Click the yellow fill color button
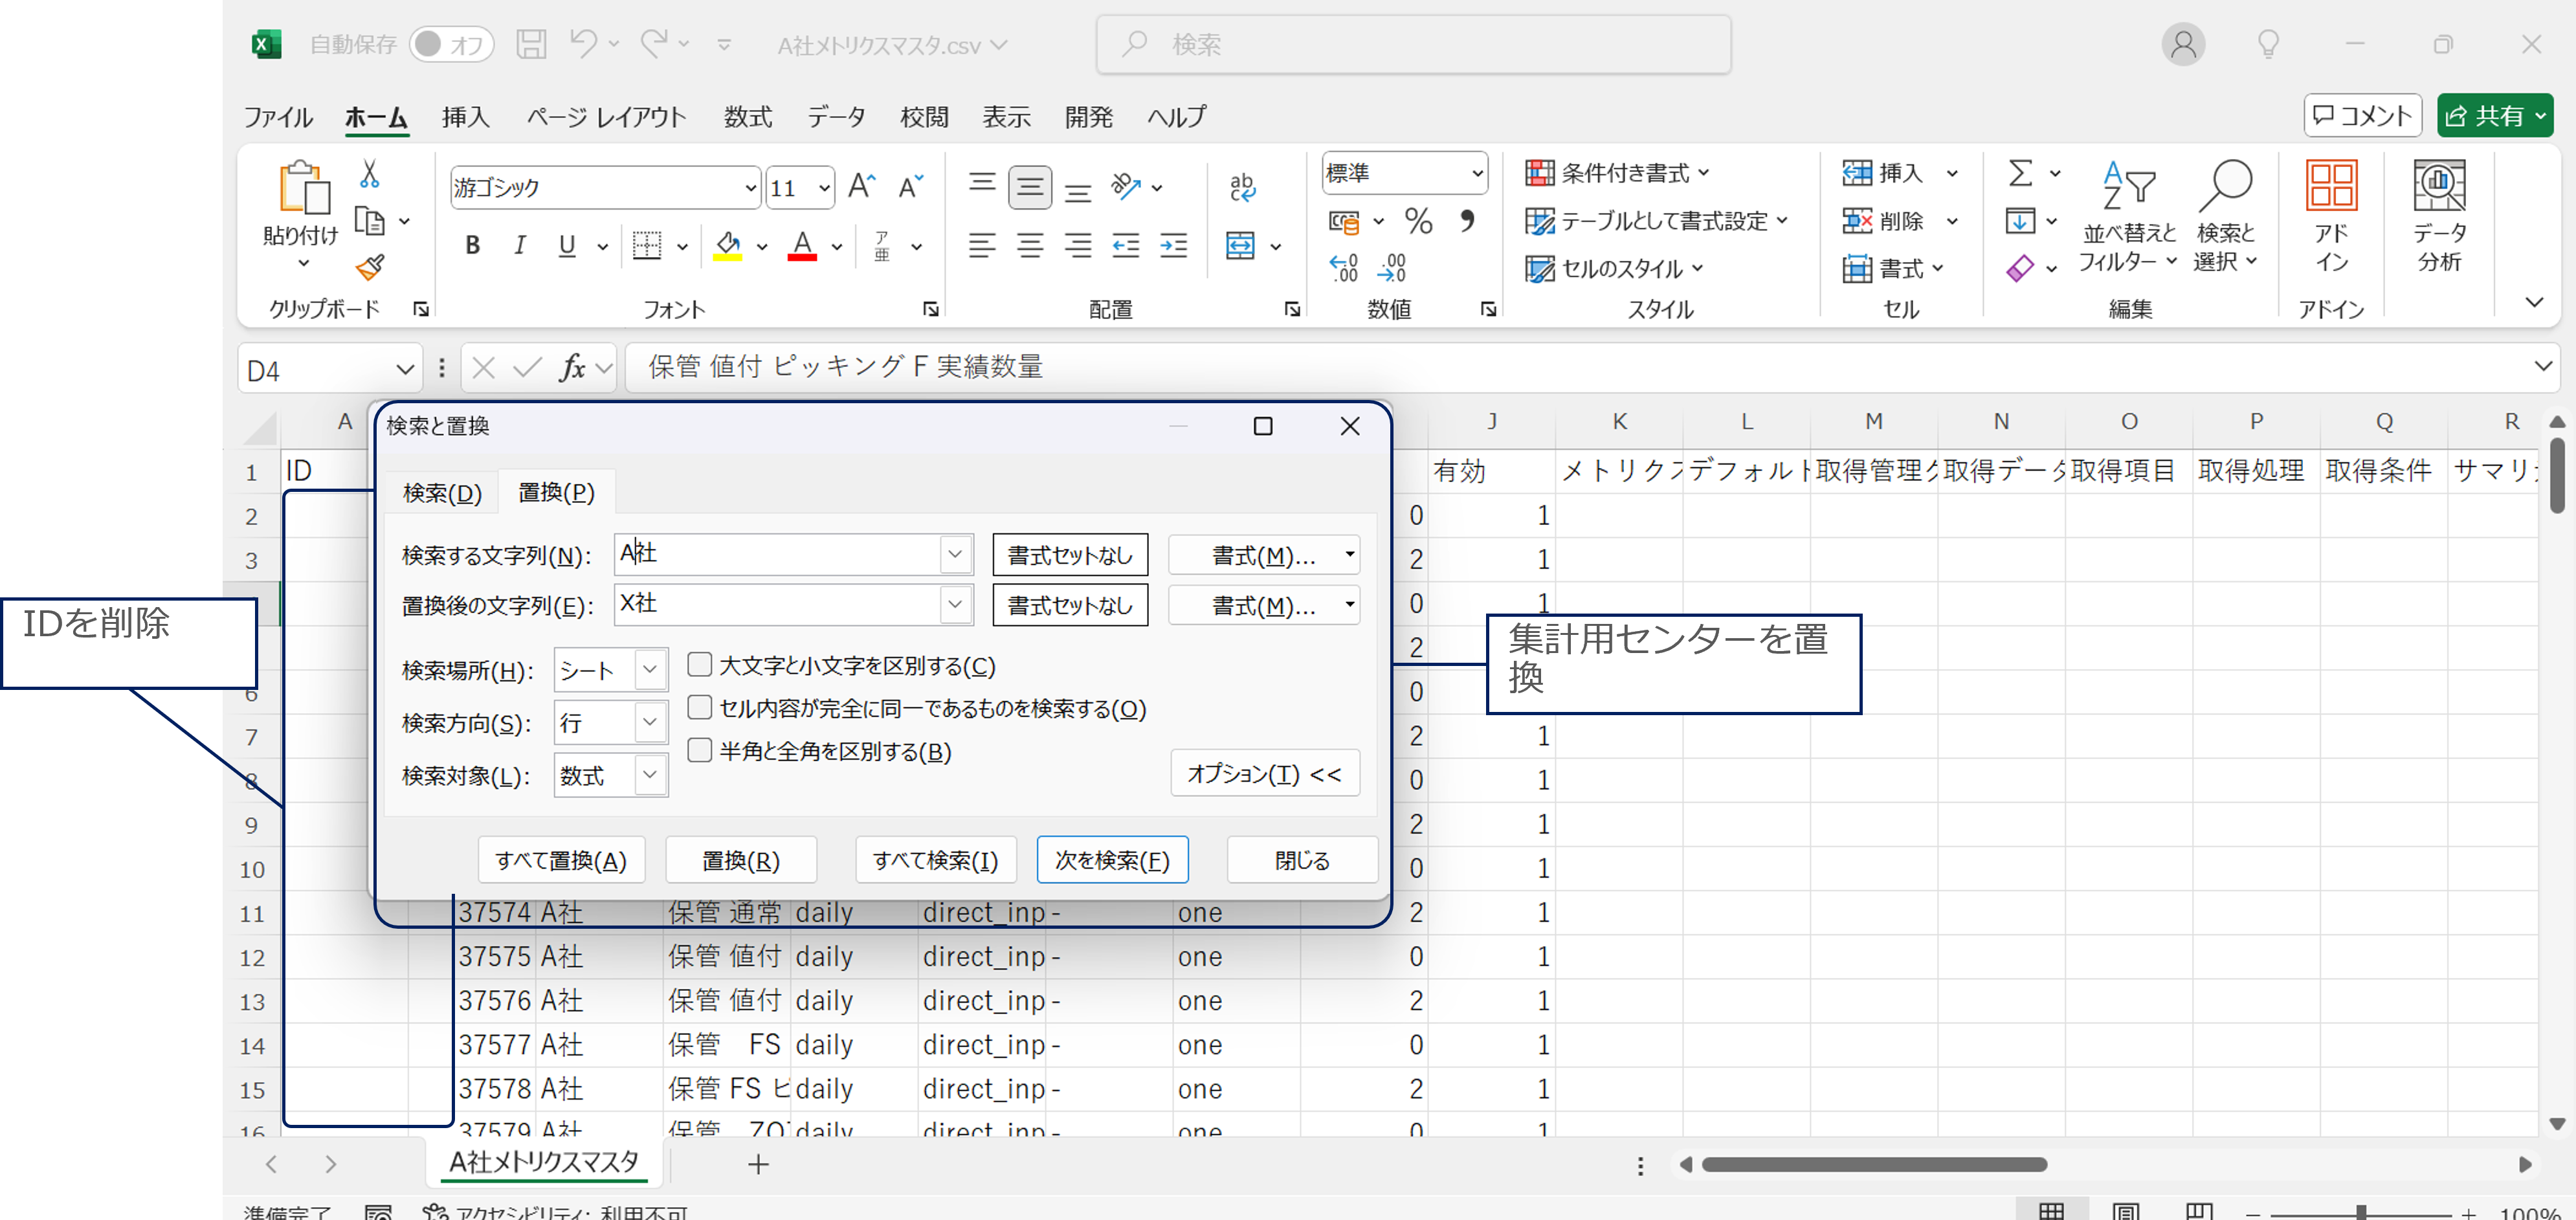The height and width of the screenshot is (1220, 2576). tap(728, 245)
